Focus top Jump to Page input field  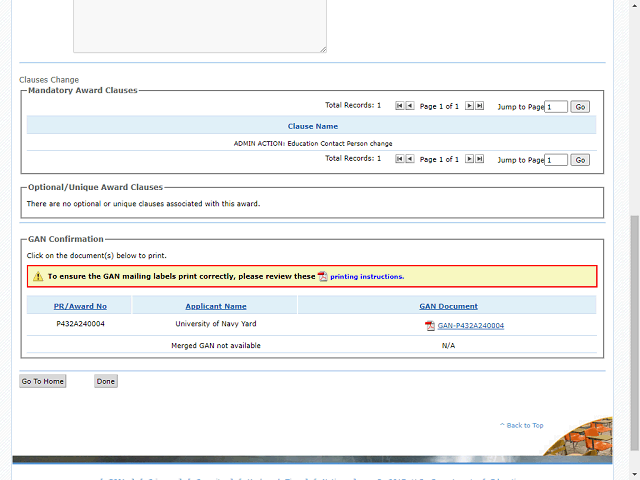tap(556, 106)
